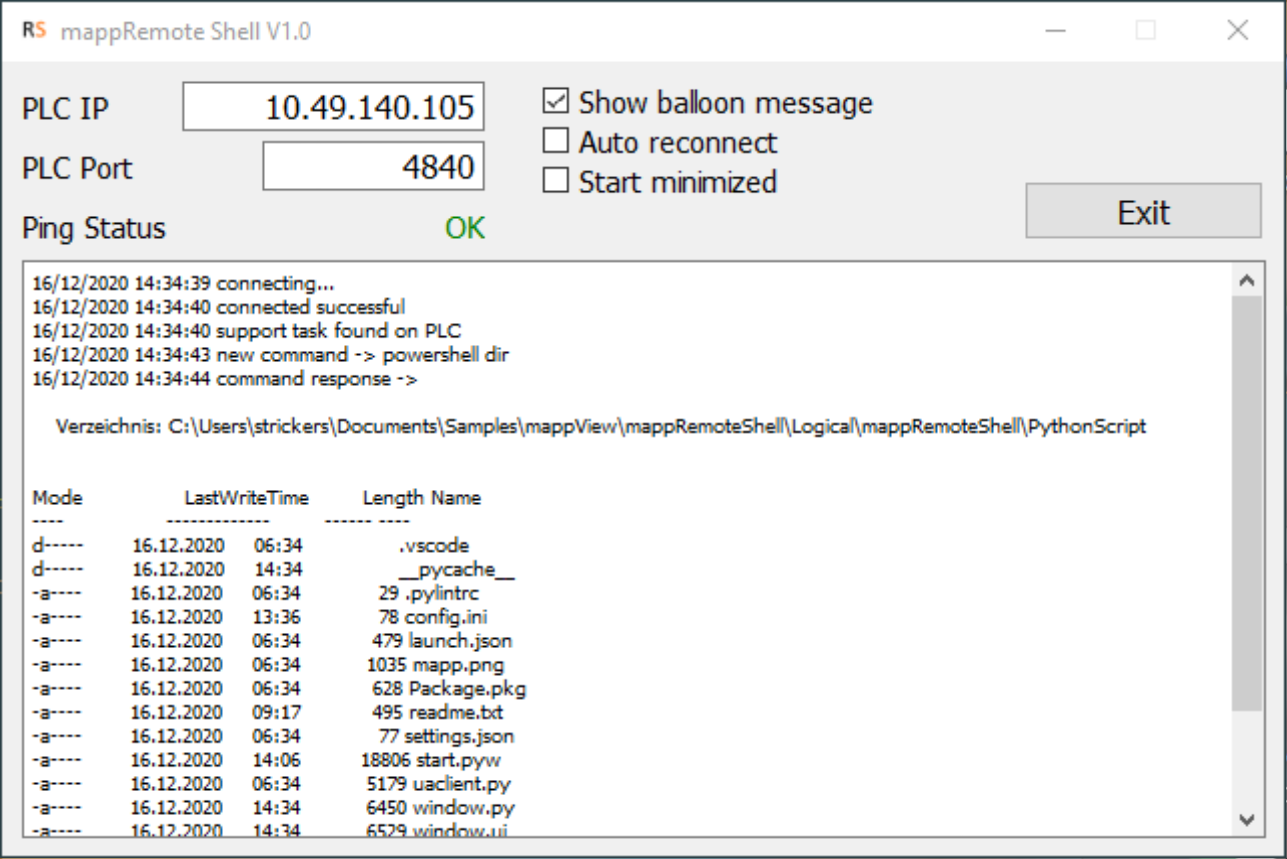Click 'new command -> powershell dir' line
This screenshot has width=1287, height=859.
click(271, 355)
